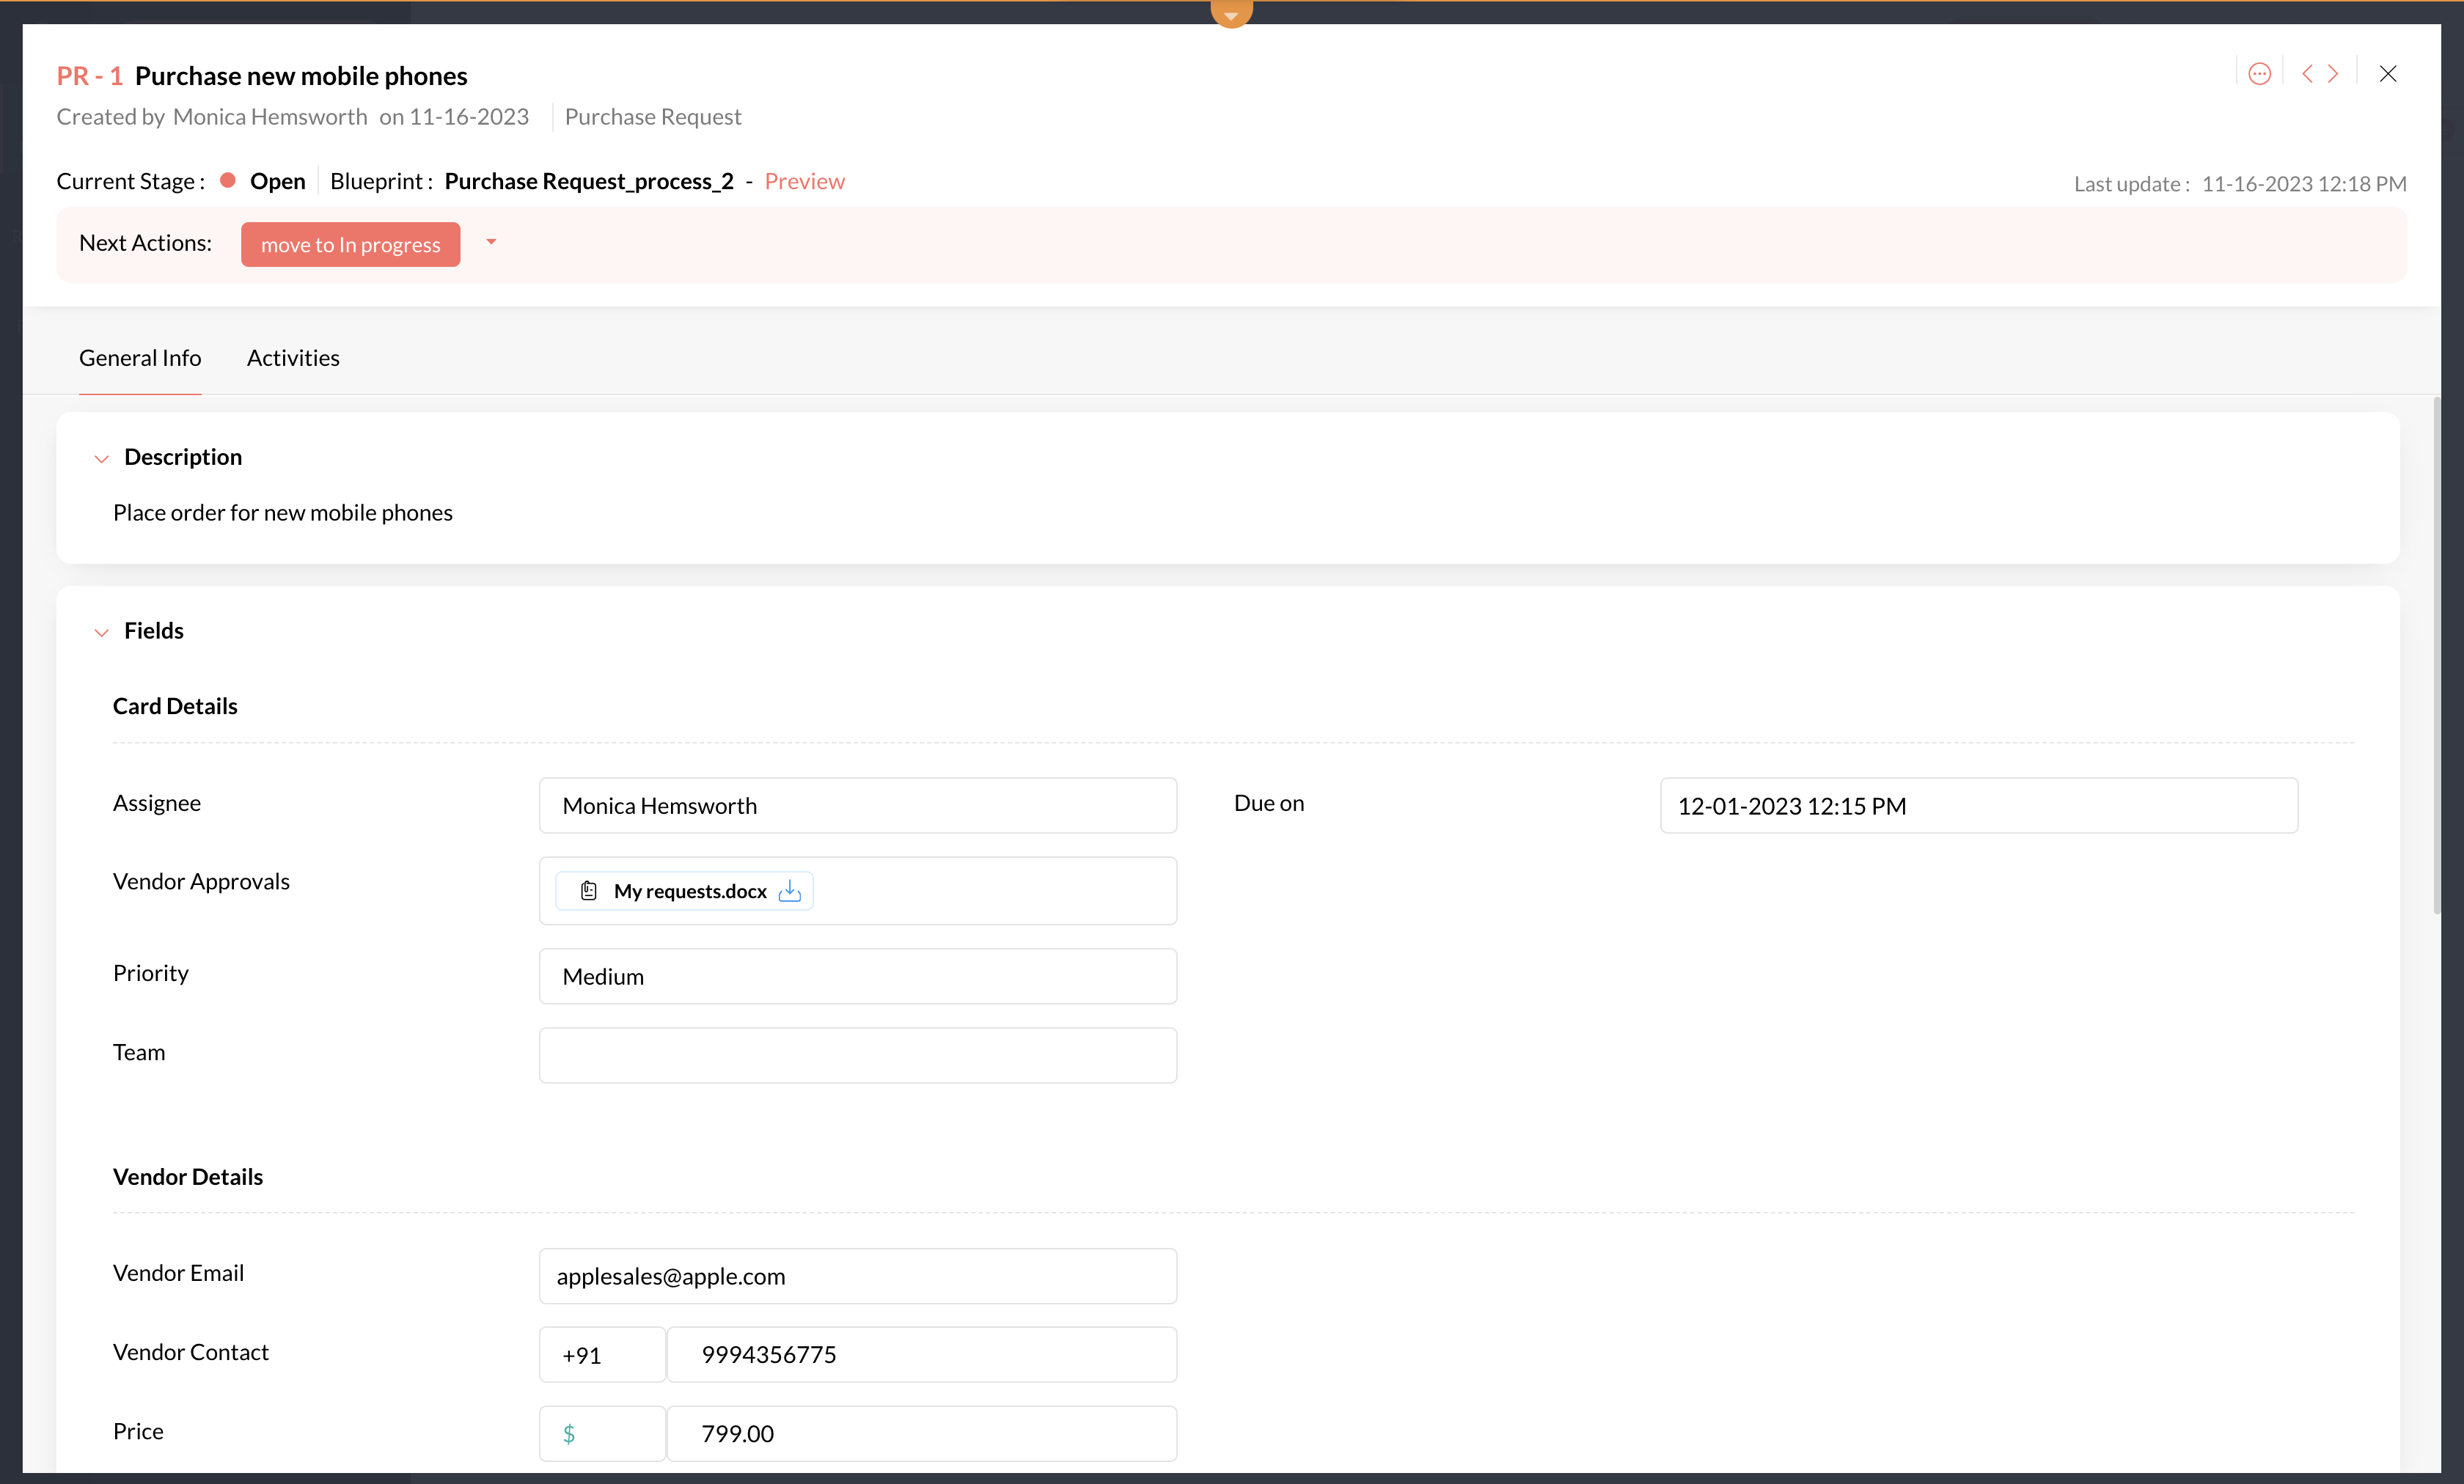Select the General Info tab
This screenshot has width=2464, height=1484.
140,358
